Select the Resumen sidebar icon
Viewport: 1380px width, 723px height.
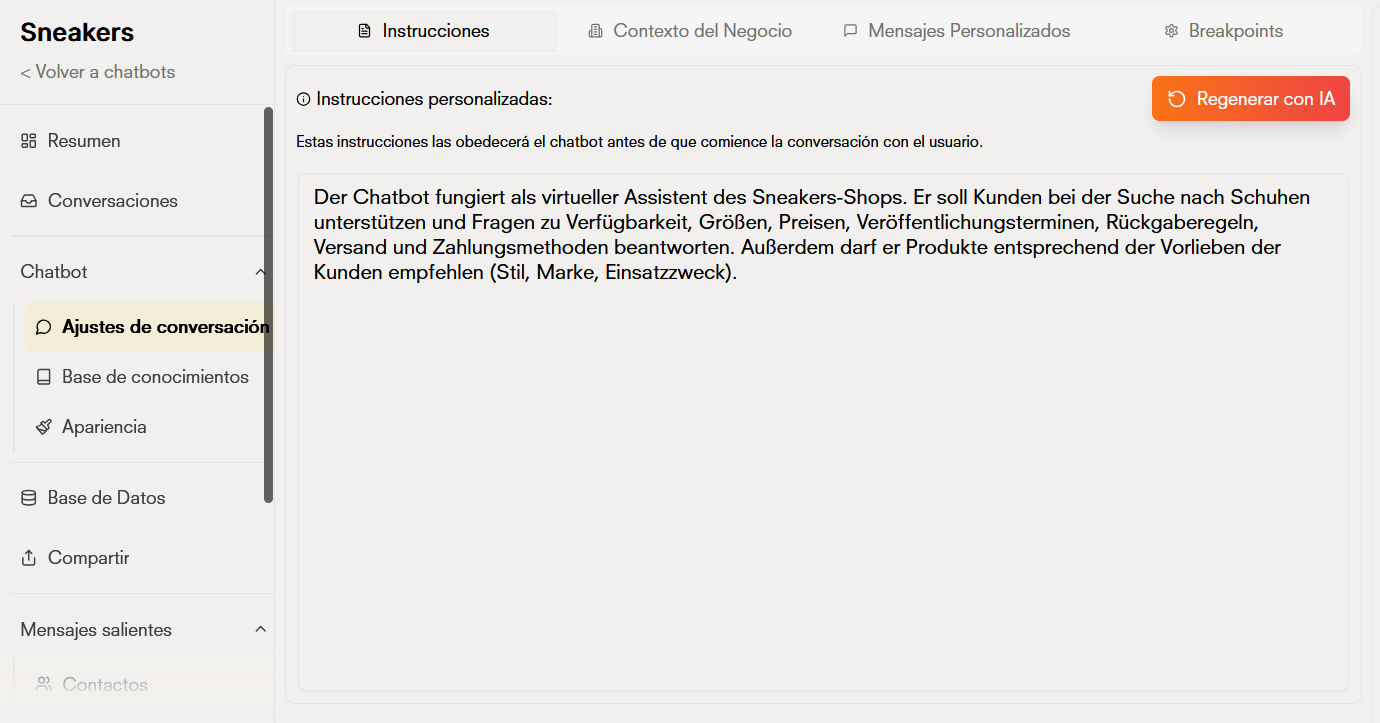point(29,140)
